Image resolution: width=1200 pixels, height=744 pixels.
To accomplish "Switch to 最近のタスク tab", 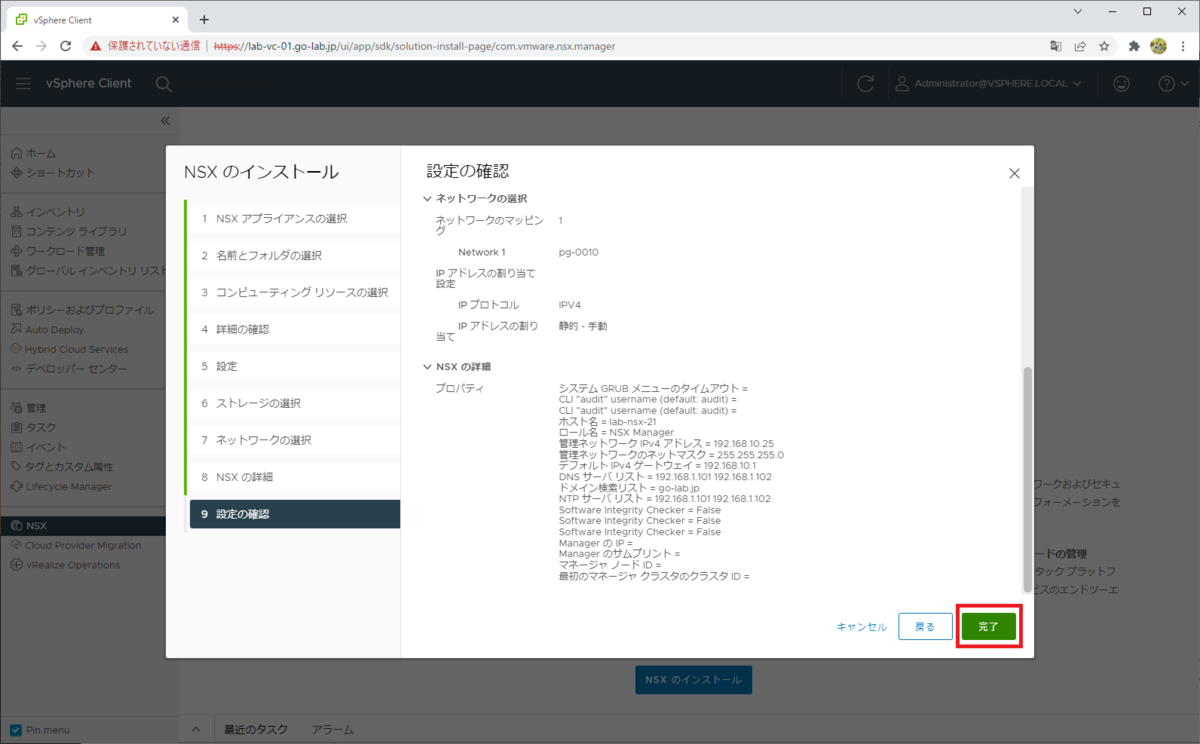I will point(256,730).
